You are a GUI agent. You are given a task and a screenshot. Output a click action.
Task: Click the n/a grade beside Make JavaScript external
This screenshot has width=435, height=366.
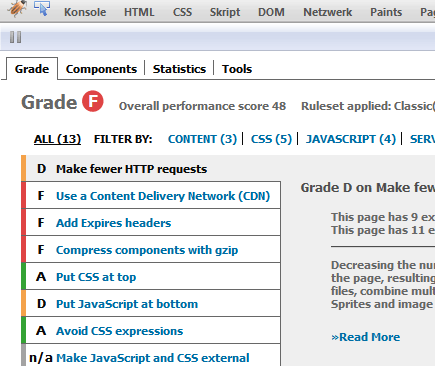click(x=41, y=358)
